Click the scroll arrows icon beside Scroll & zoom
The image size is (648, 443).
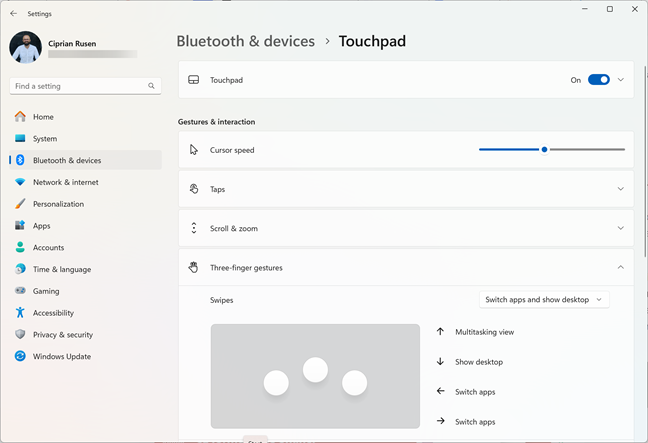click(x=193, y=228)
